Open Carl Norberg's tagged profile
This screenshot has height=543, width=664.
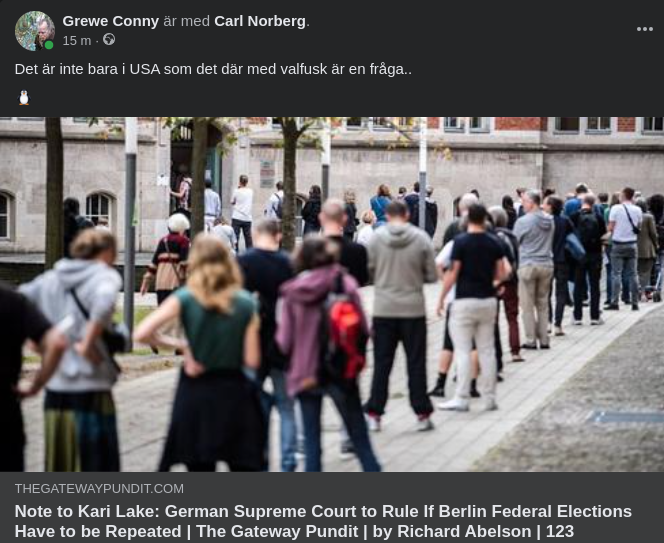point(260,21)
